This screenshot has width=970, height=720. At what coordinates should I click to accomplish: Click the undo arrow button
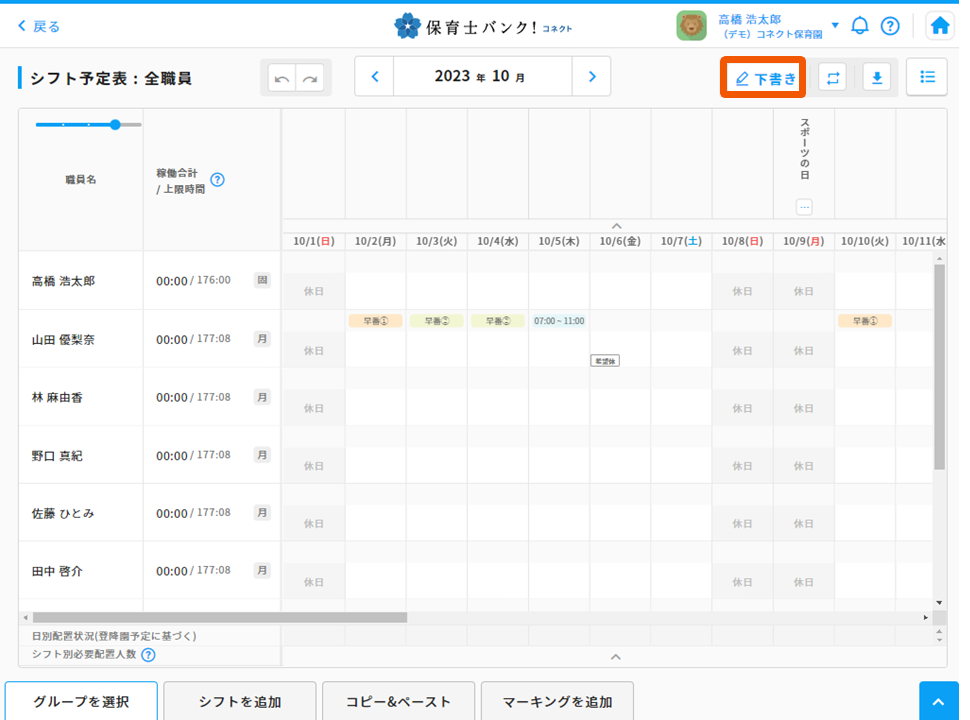282,78
